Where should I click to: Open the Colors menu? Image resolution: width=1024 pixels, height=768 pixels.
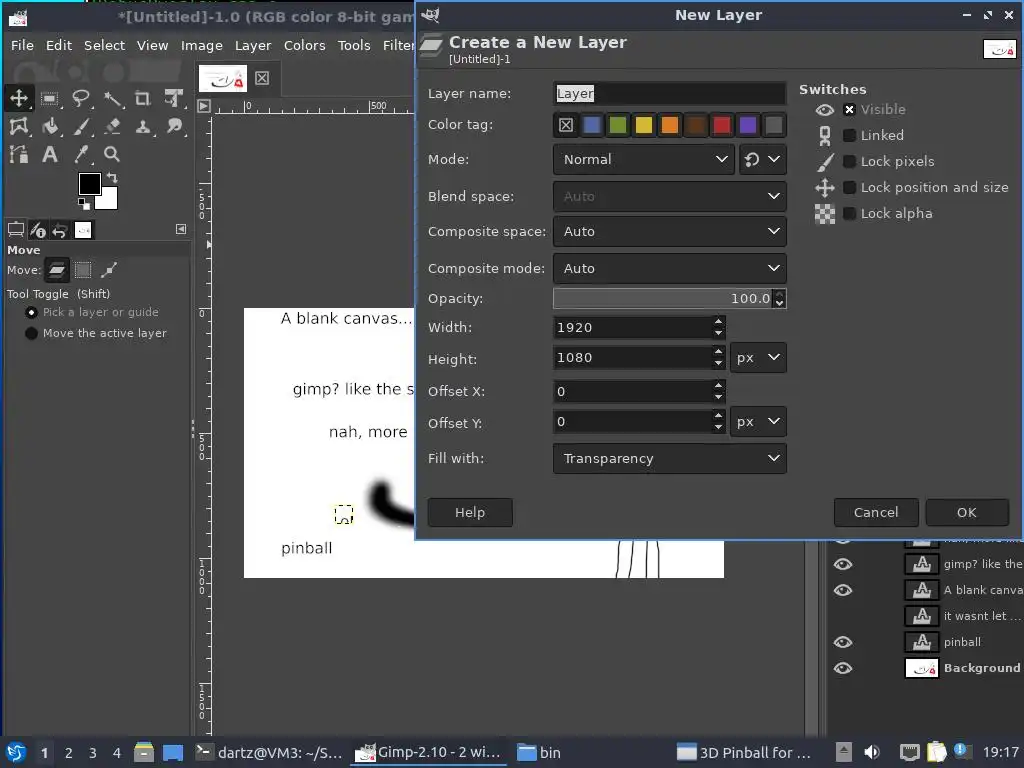coord(304,46)
